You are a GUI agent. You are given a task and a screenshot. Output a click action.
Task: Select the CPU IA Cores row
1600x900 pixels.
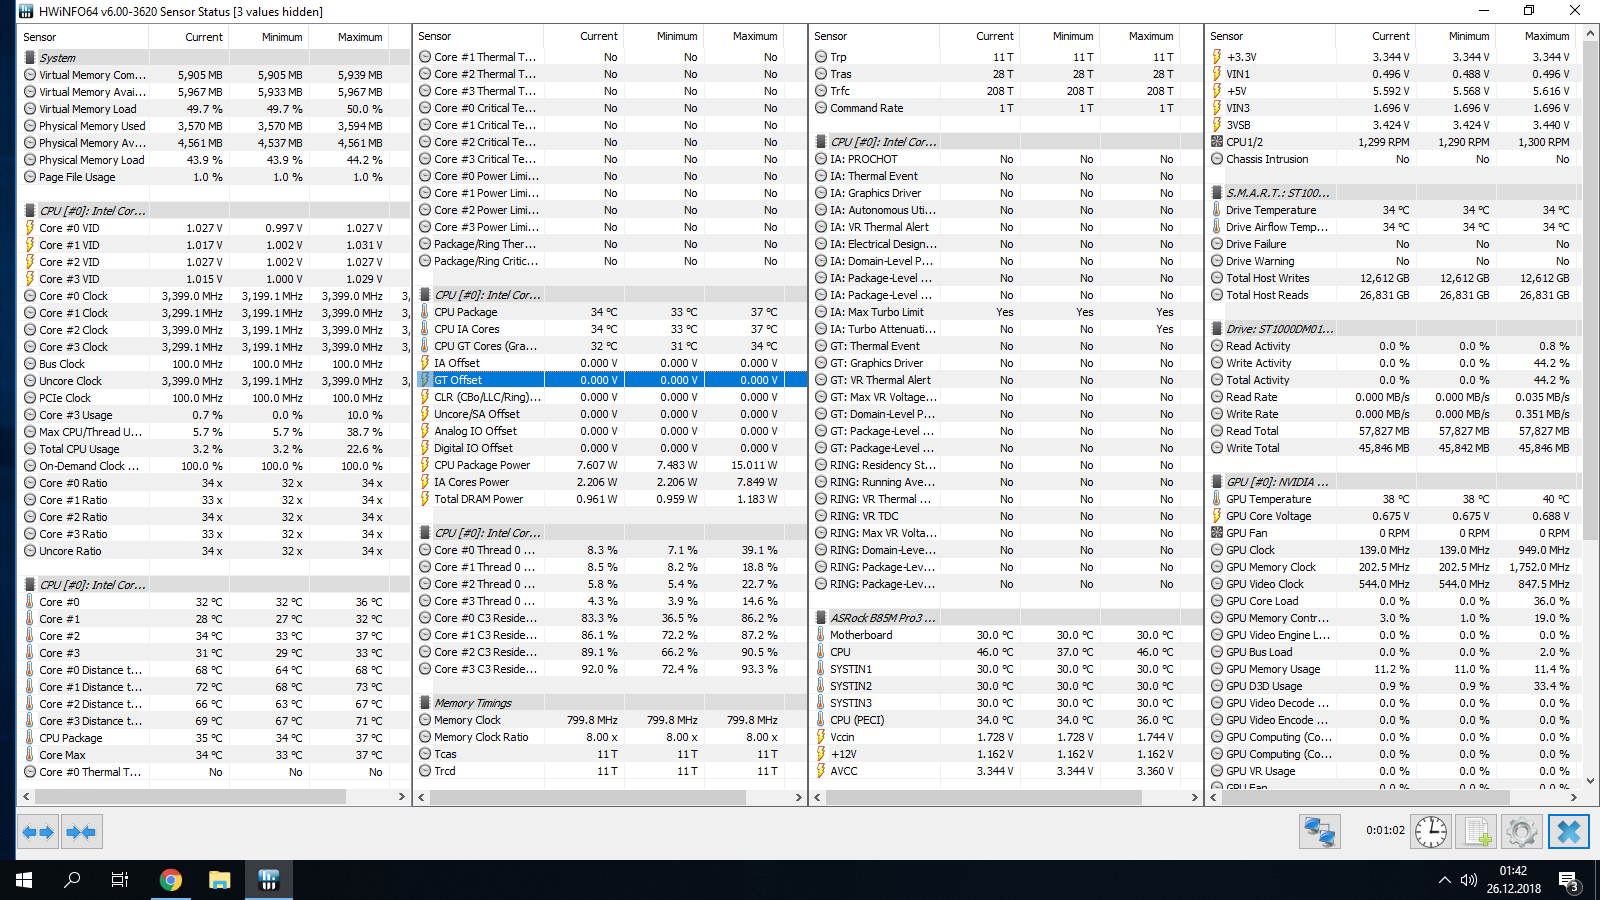(610, 329)
